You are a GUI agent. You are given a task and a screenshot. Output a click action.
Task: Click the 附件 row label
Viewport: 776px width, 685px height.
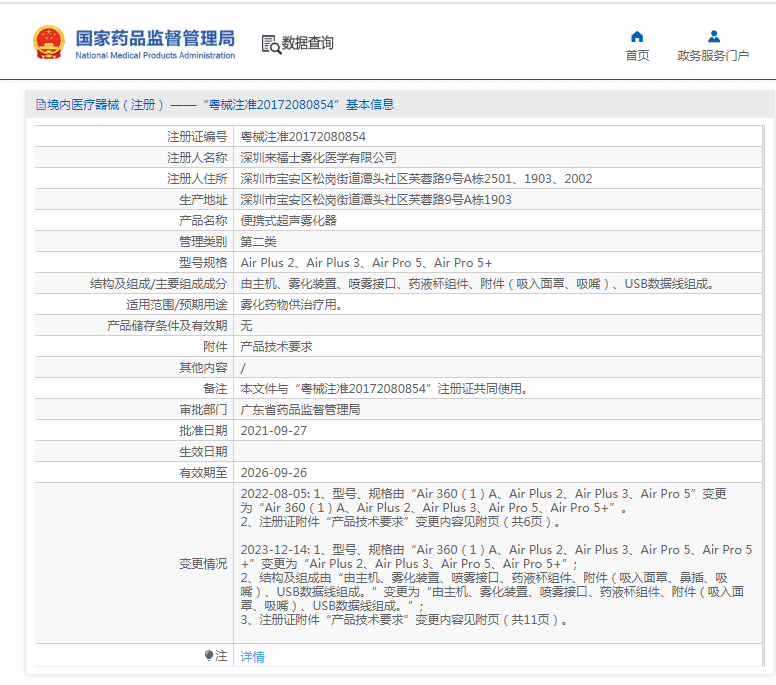click(x=215, y=346)
